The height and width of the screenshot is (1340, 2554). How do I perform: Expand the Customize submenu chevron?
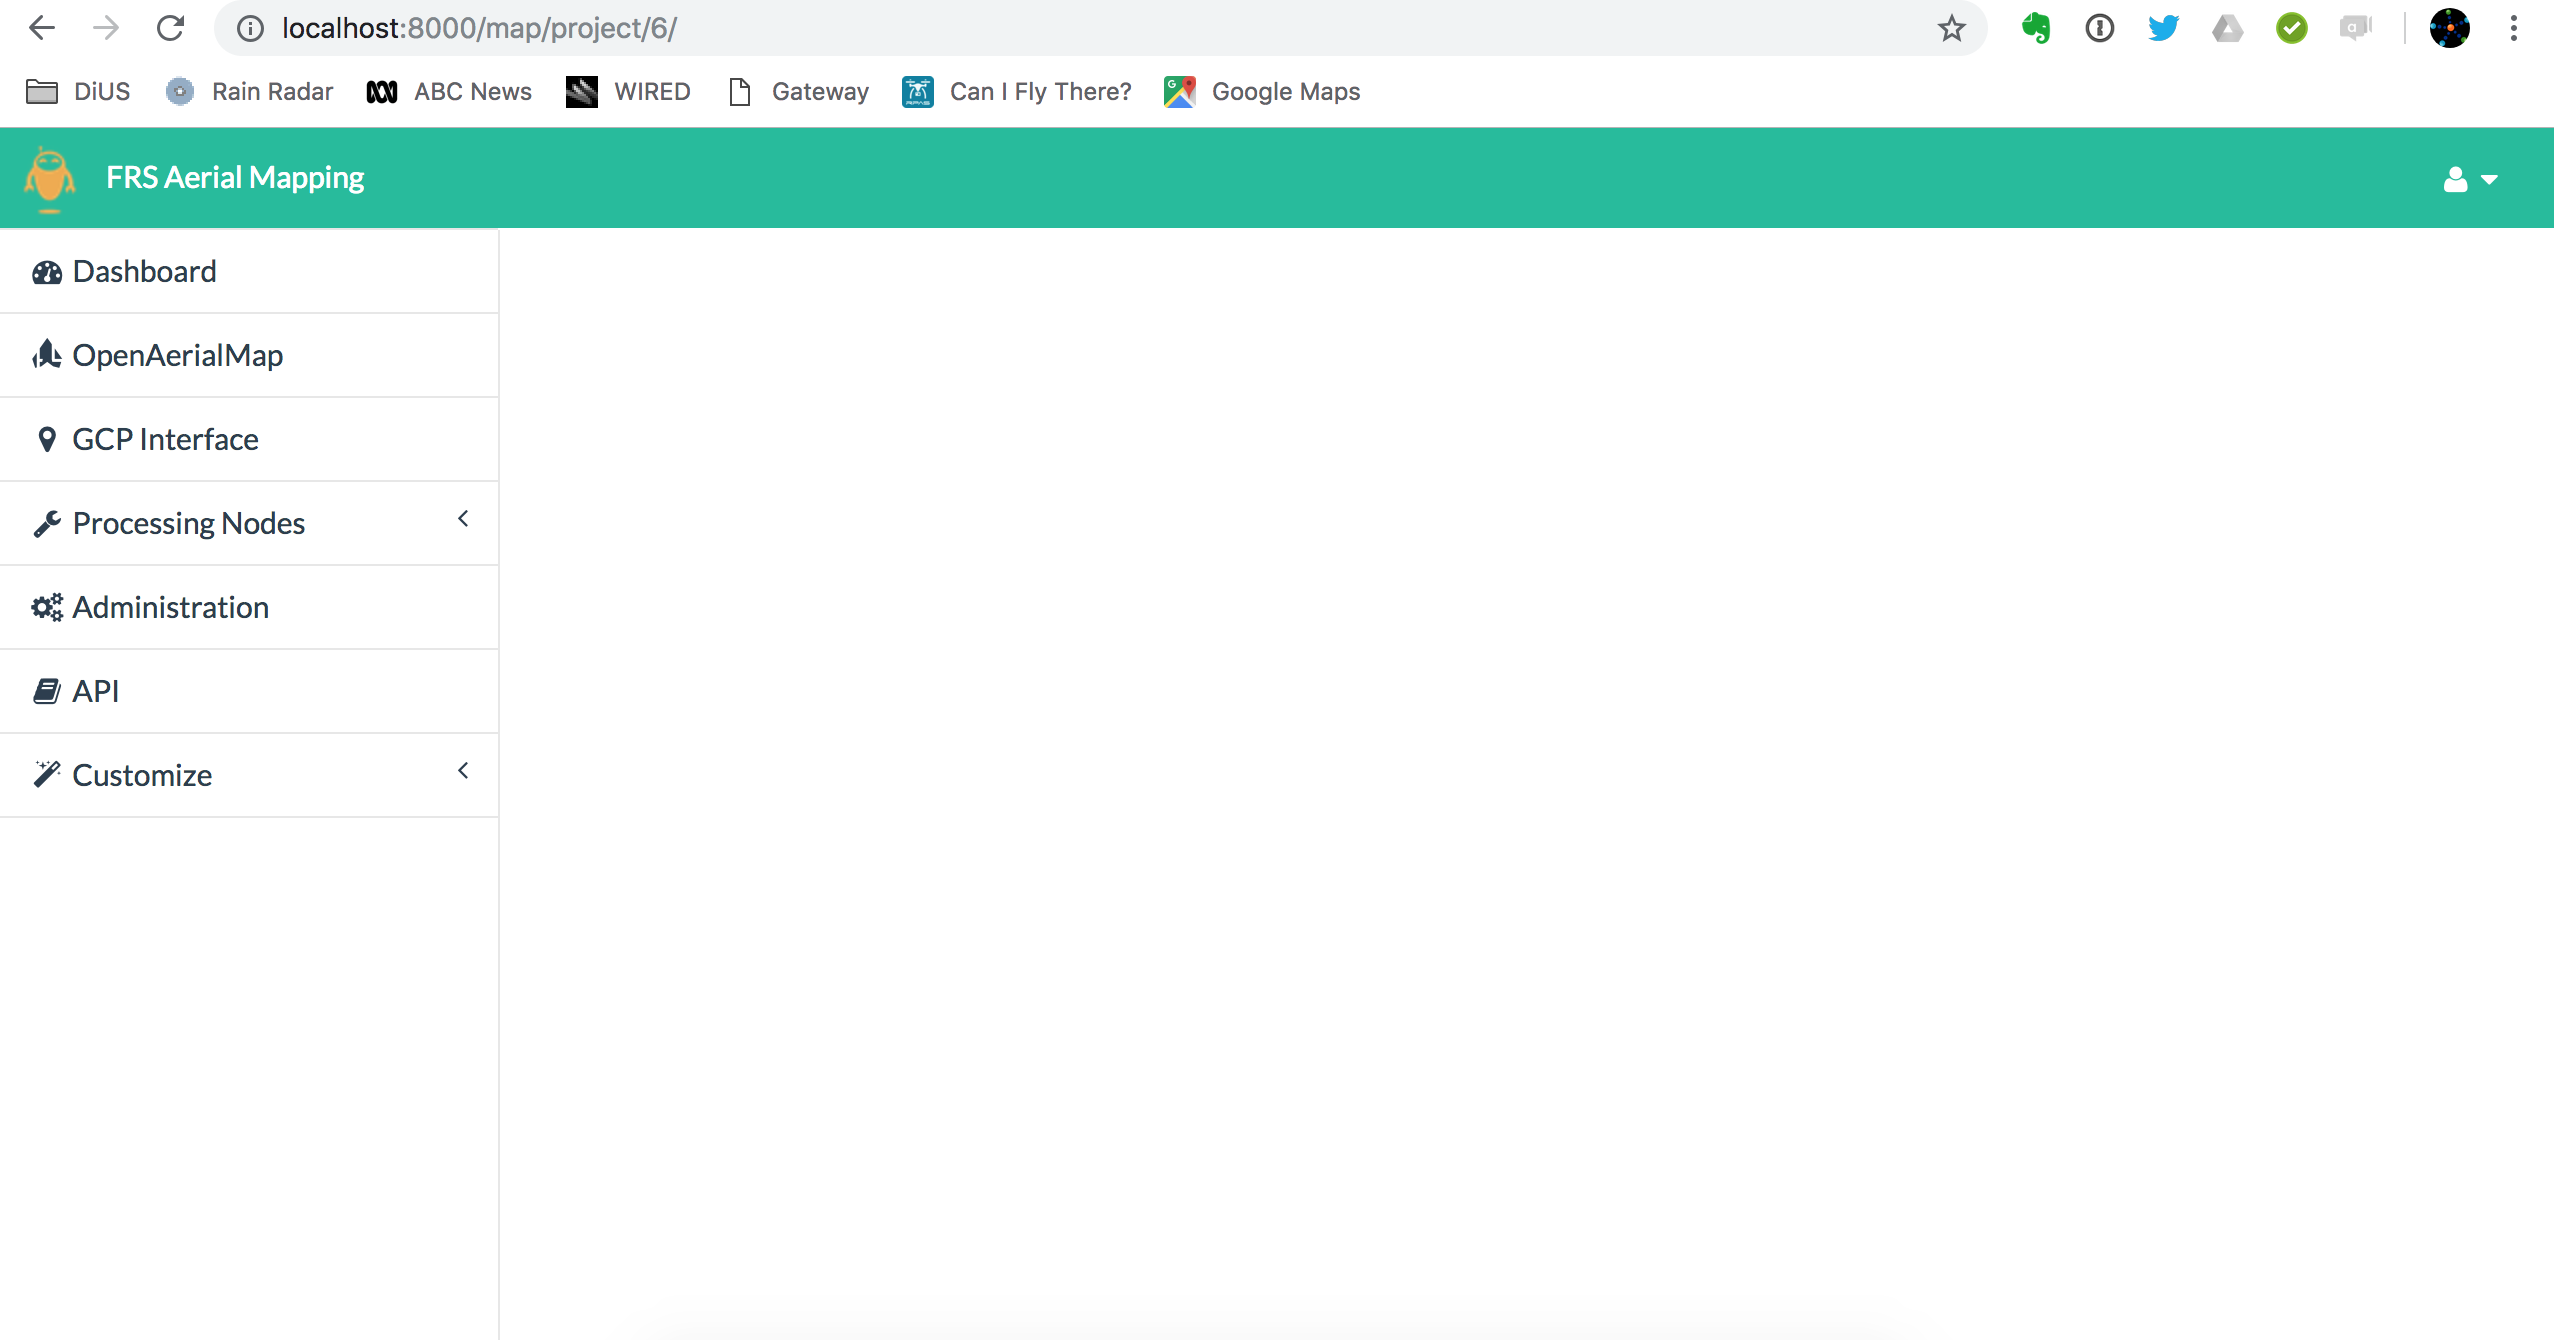pos(463,769)
